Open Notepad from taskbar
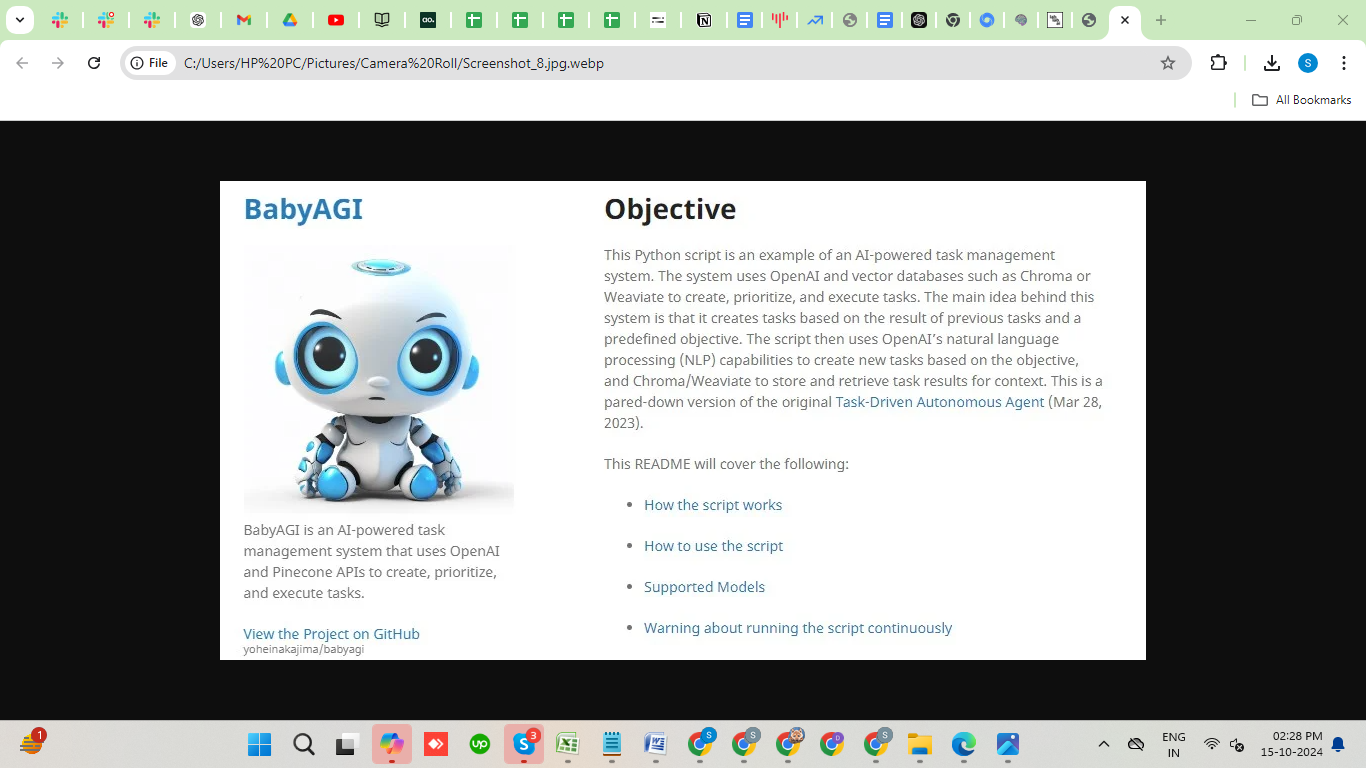The height and width of the screenshot is (768, 1366). click(611, 744)
